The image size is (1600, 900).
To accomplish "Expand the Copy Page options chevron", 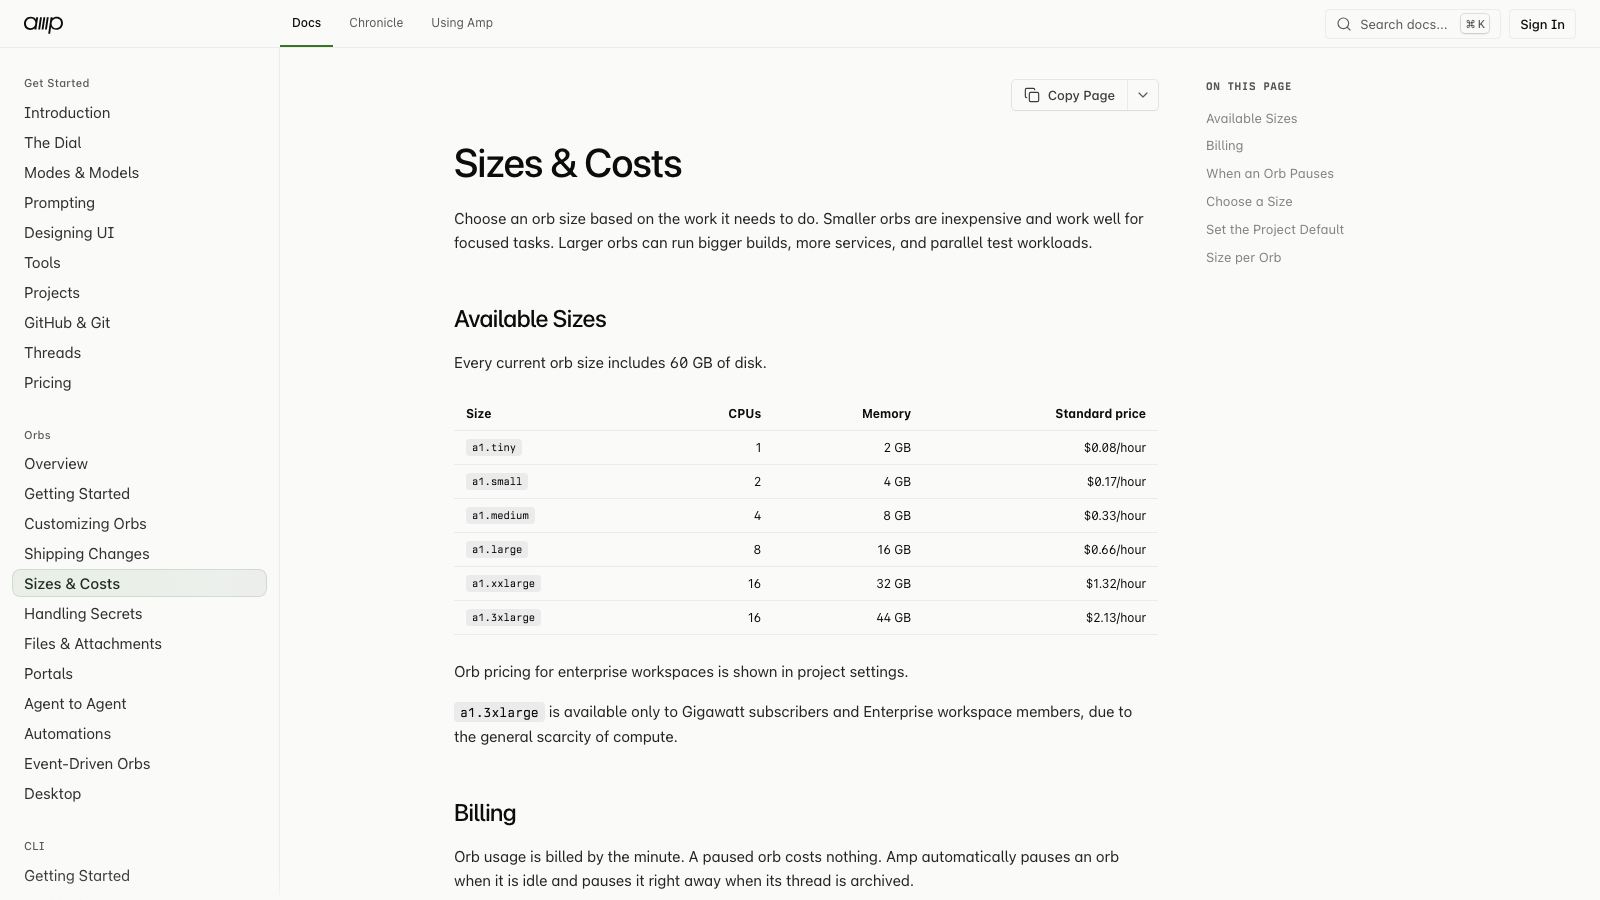I will click(1143, 95).
